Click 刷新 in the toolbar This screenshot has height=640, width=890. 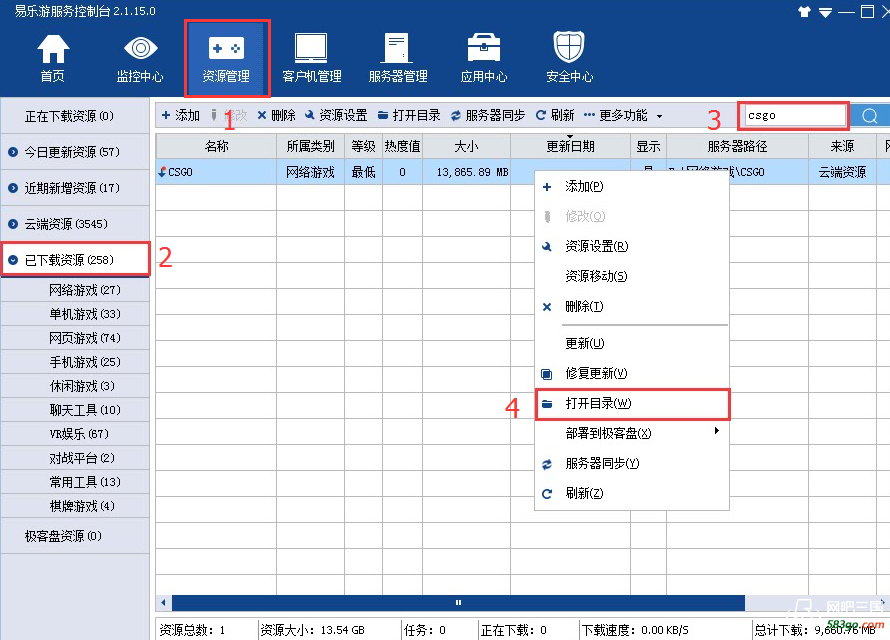point(555,115)
